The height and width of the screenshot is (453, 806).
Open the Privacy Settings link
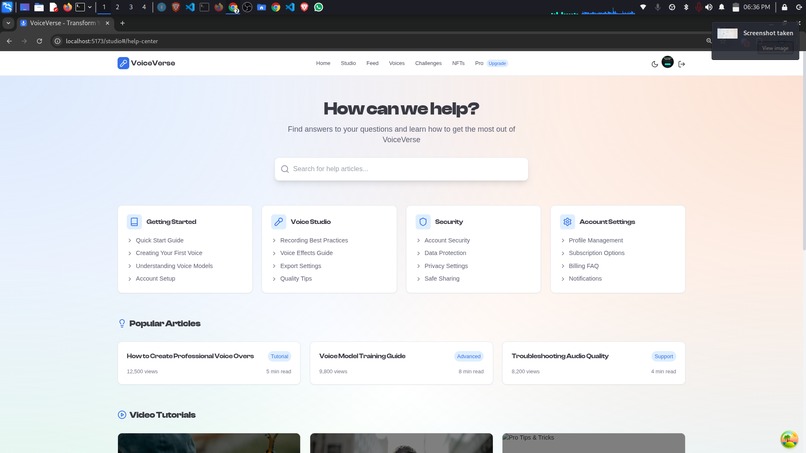446,266
